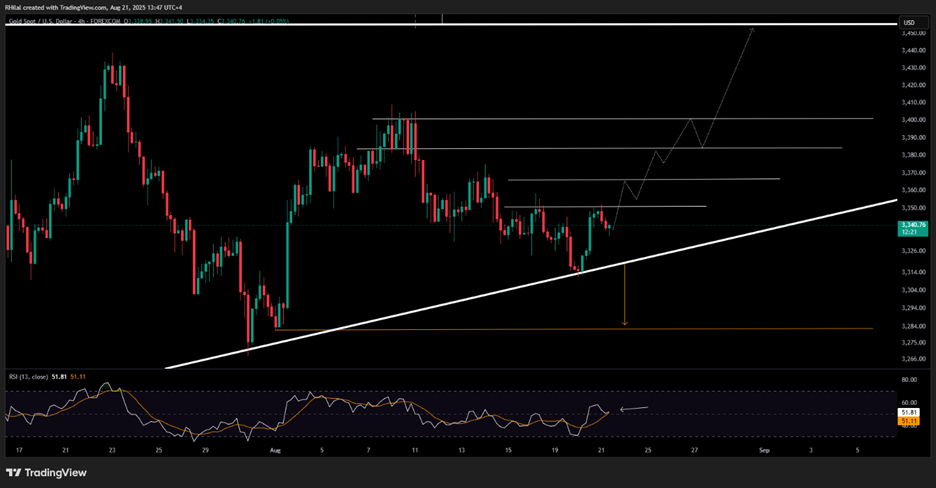Click the 3,380.00 price axis label
936x488 pixels.
(x=913, y=155)
